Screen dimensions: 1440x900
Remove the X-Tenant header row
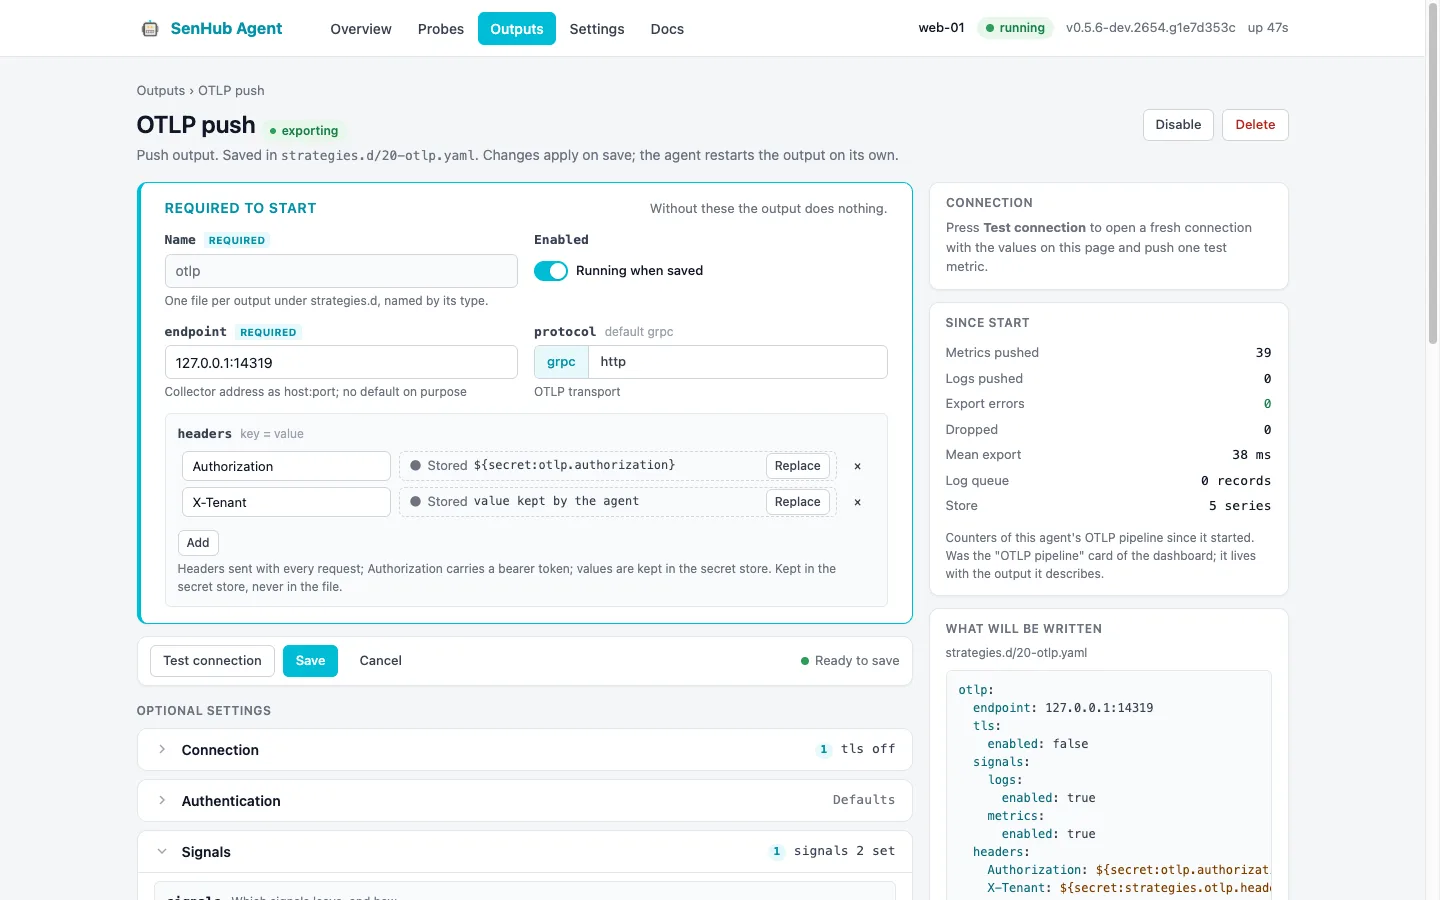857,502
